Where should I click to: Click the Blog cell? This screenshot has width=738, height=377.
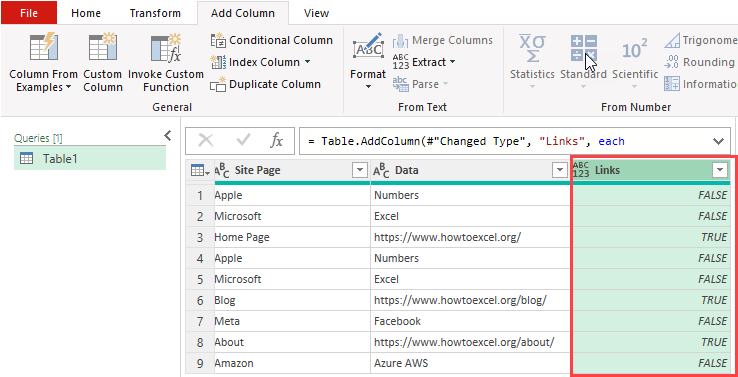[292, 300]
